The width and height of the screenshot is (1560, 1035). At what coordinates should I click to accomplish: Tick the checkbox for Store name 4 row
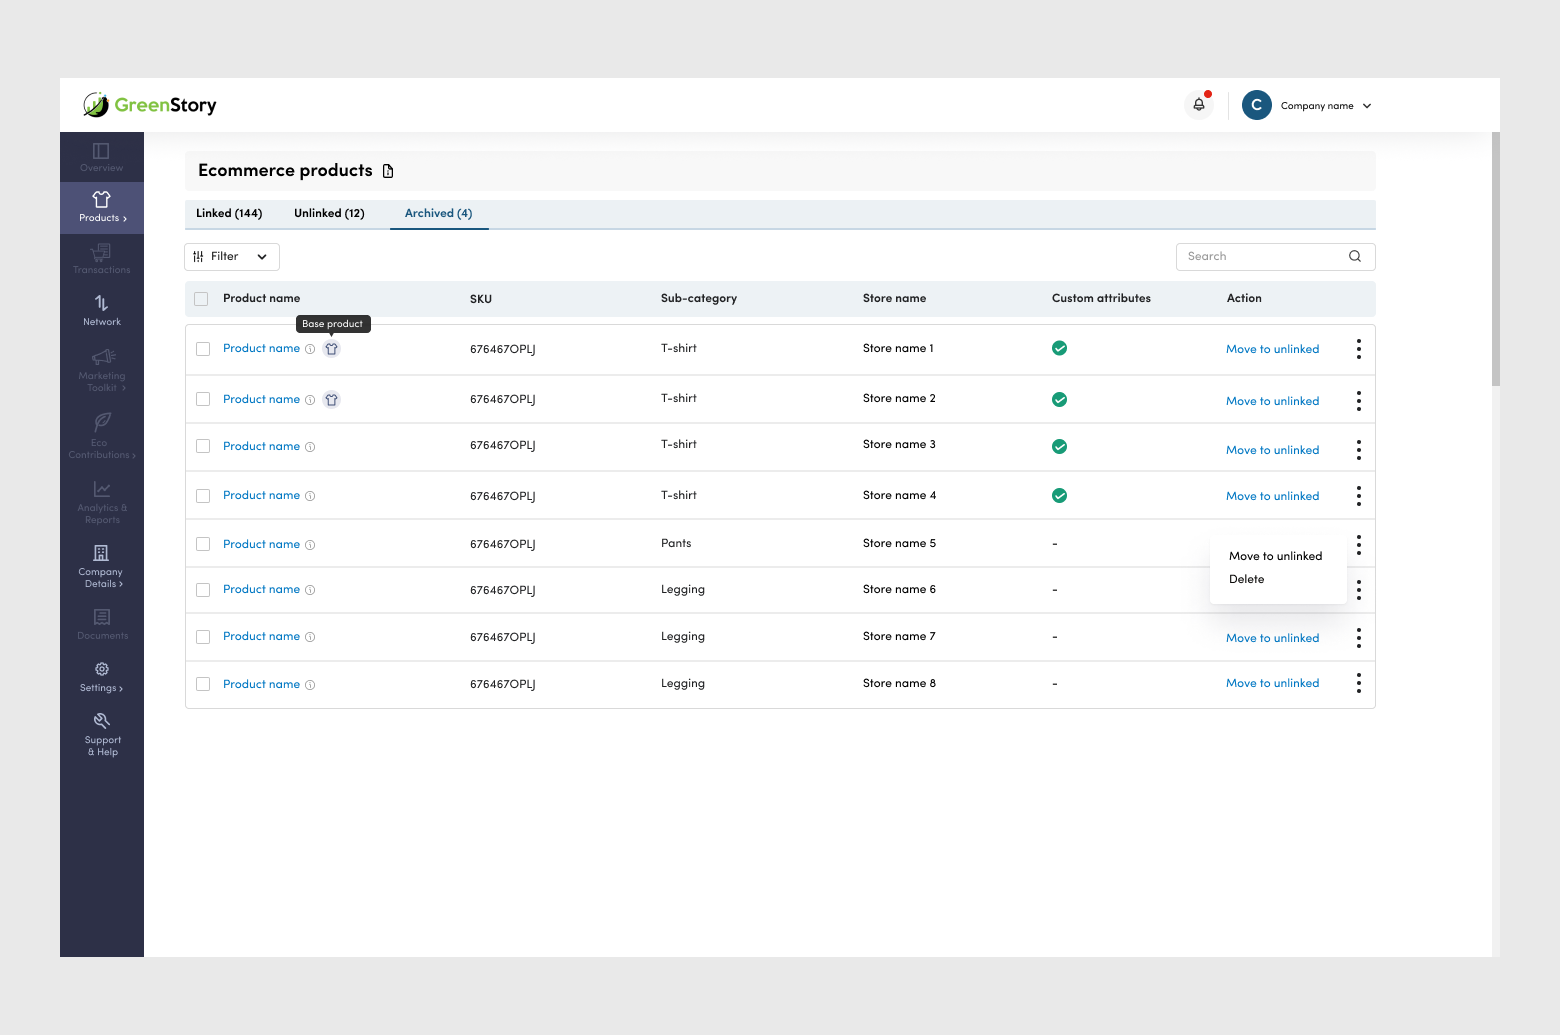(203, 496)
